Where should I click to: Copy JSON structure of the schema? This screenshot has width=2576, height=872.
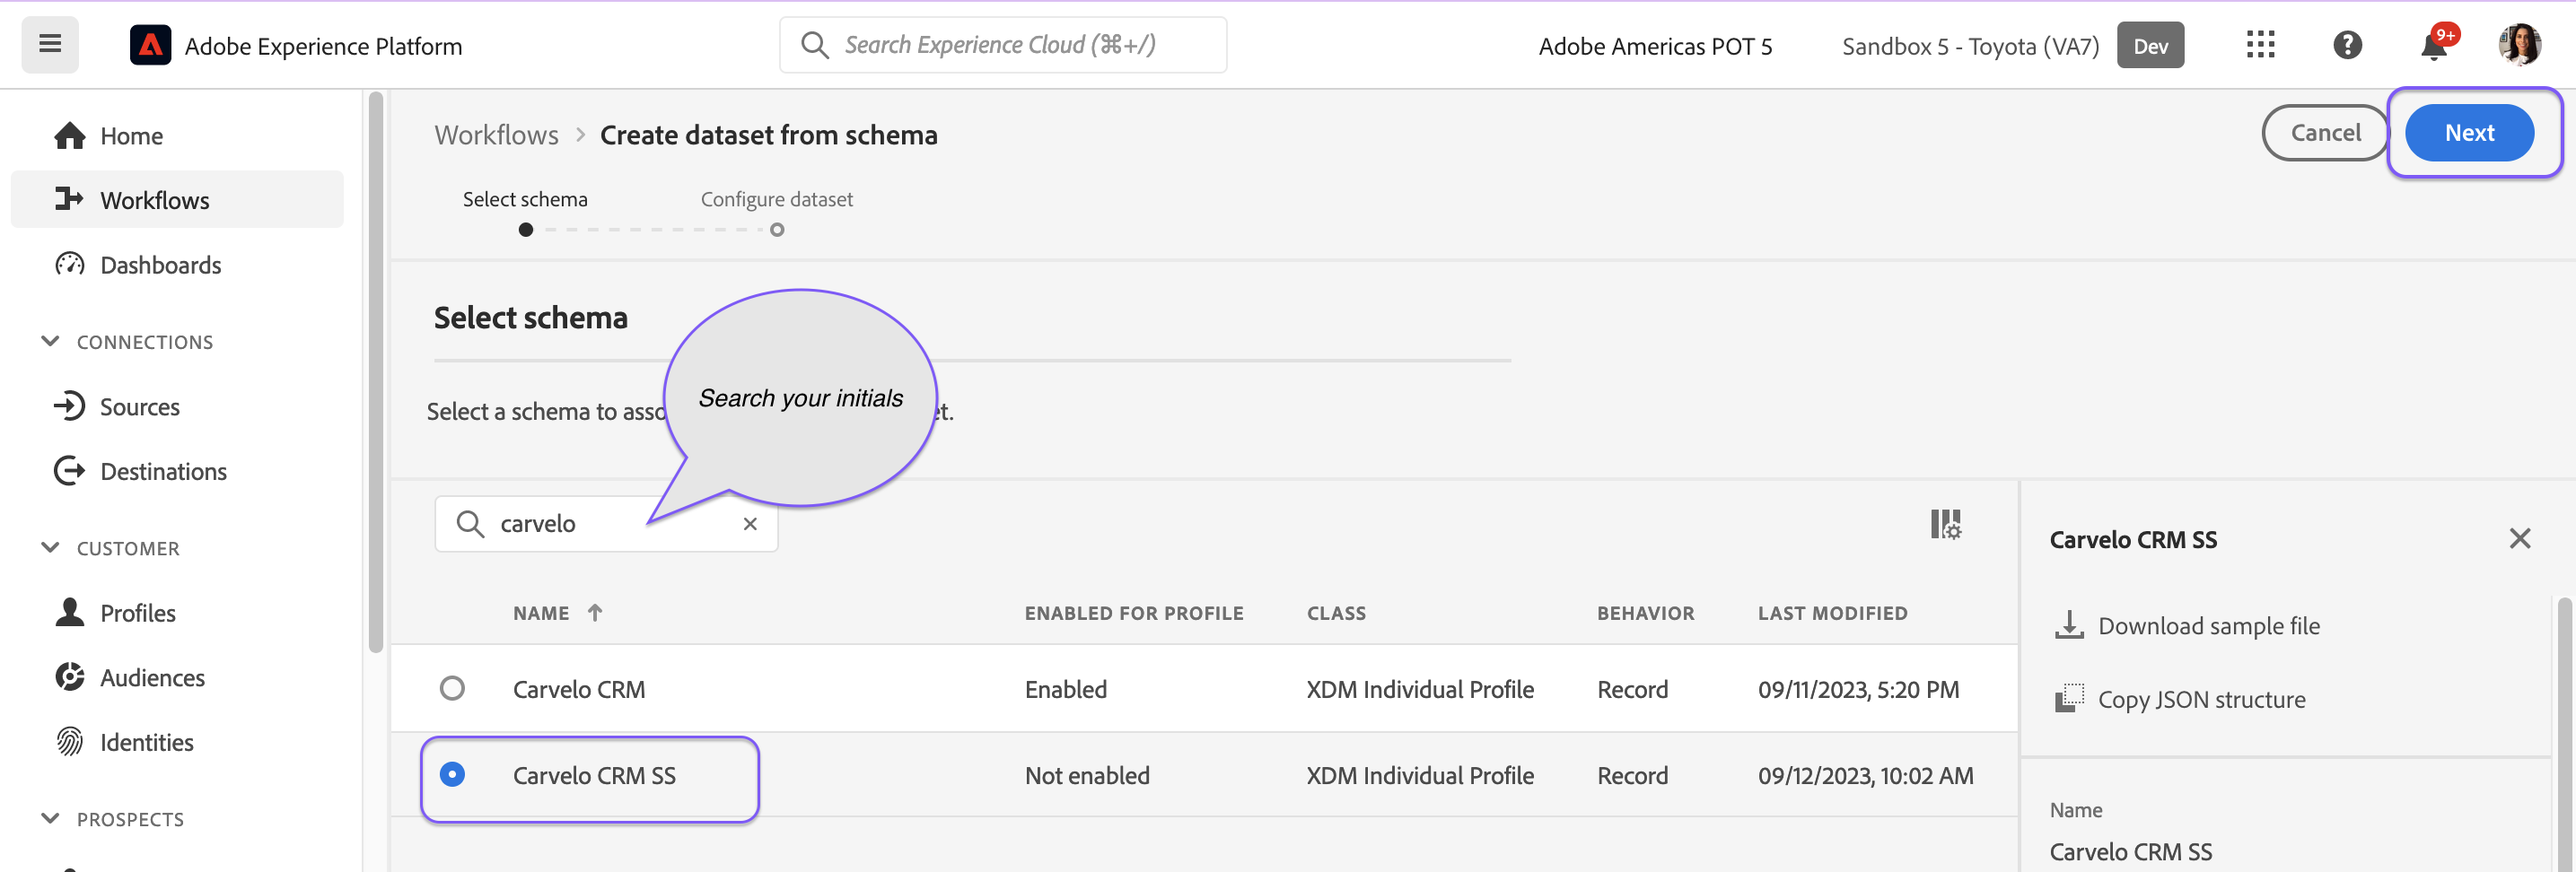pos(2180,699)
